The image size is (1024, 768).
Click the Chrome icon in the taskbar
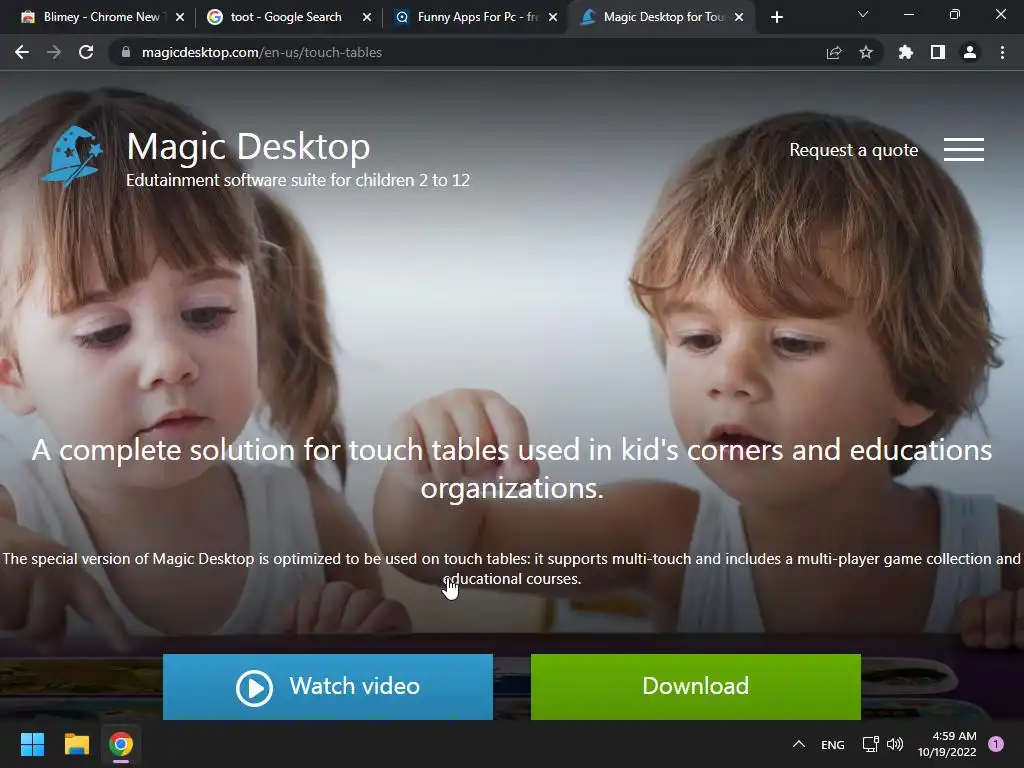(x=121, y=744)
